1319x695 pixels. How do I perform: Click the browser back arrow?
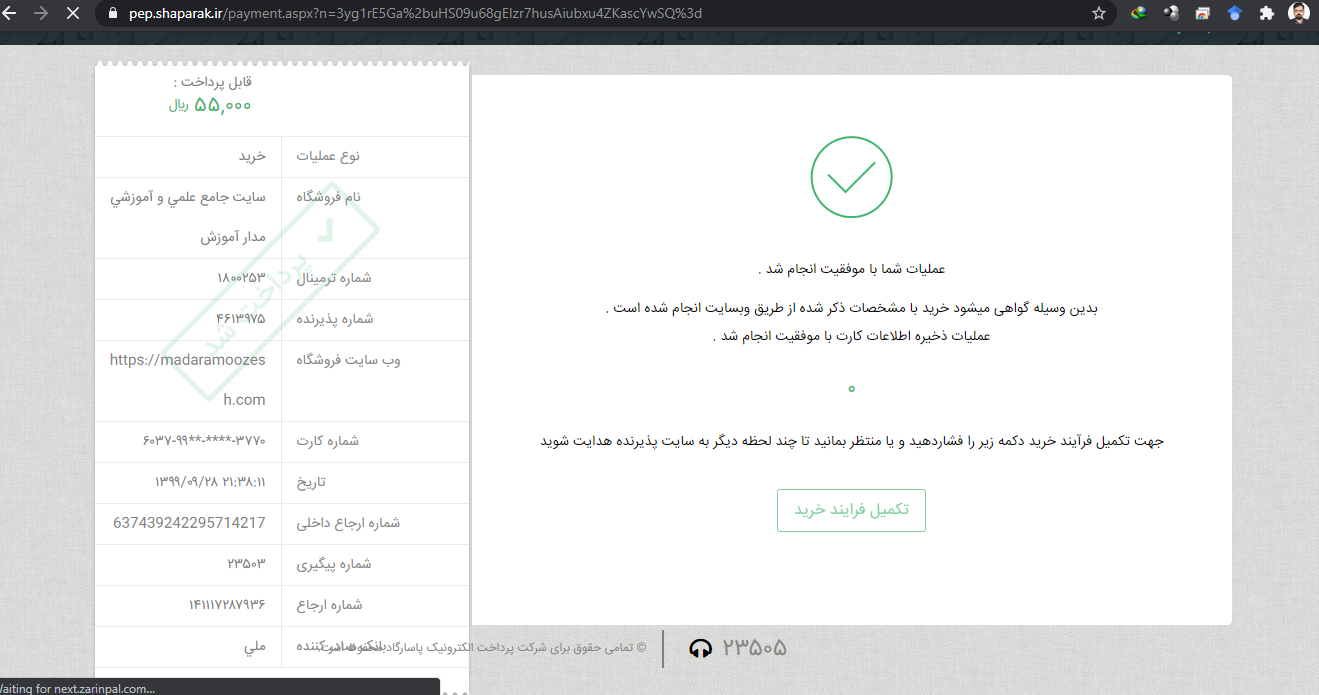tap(10, 14)
